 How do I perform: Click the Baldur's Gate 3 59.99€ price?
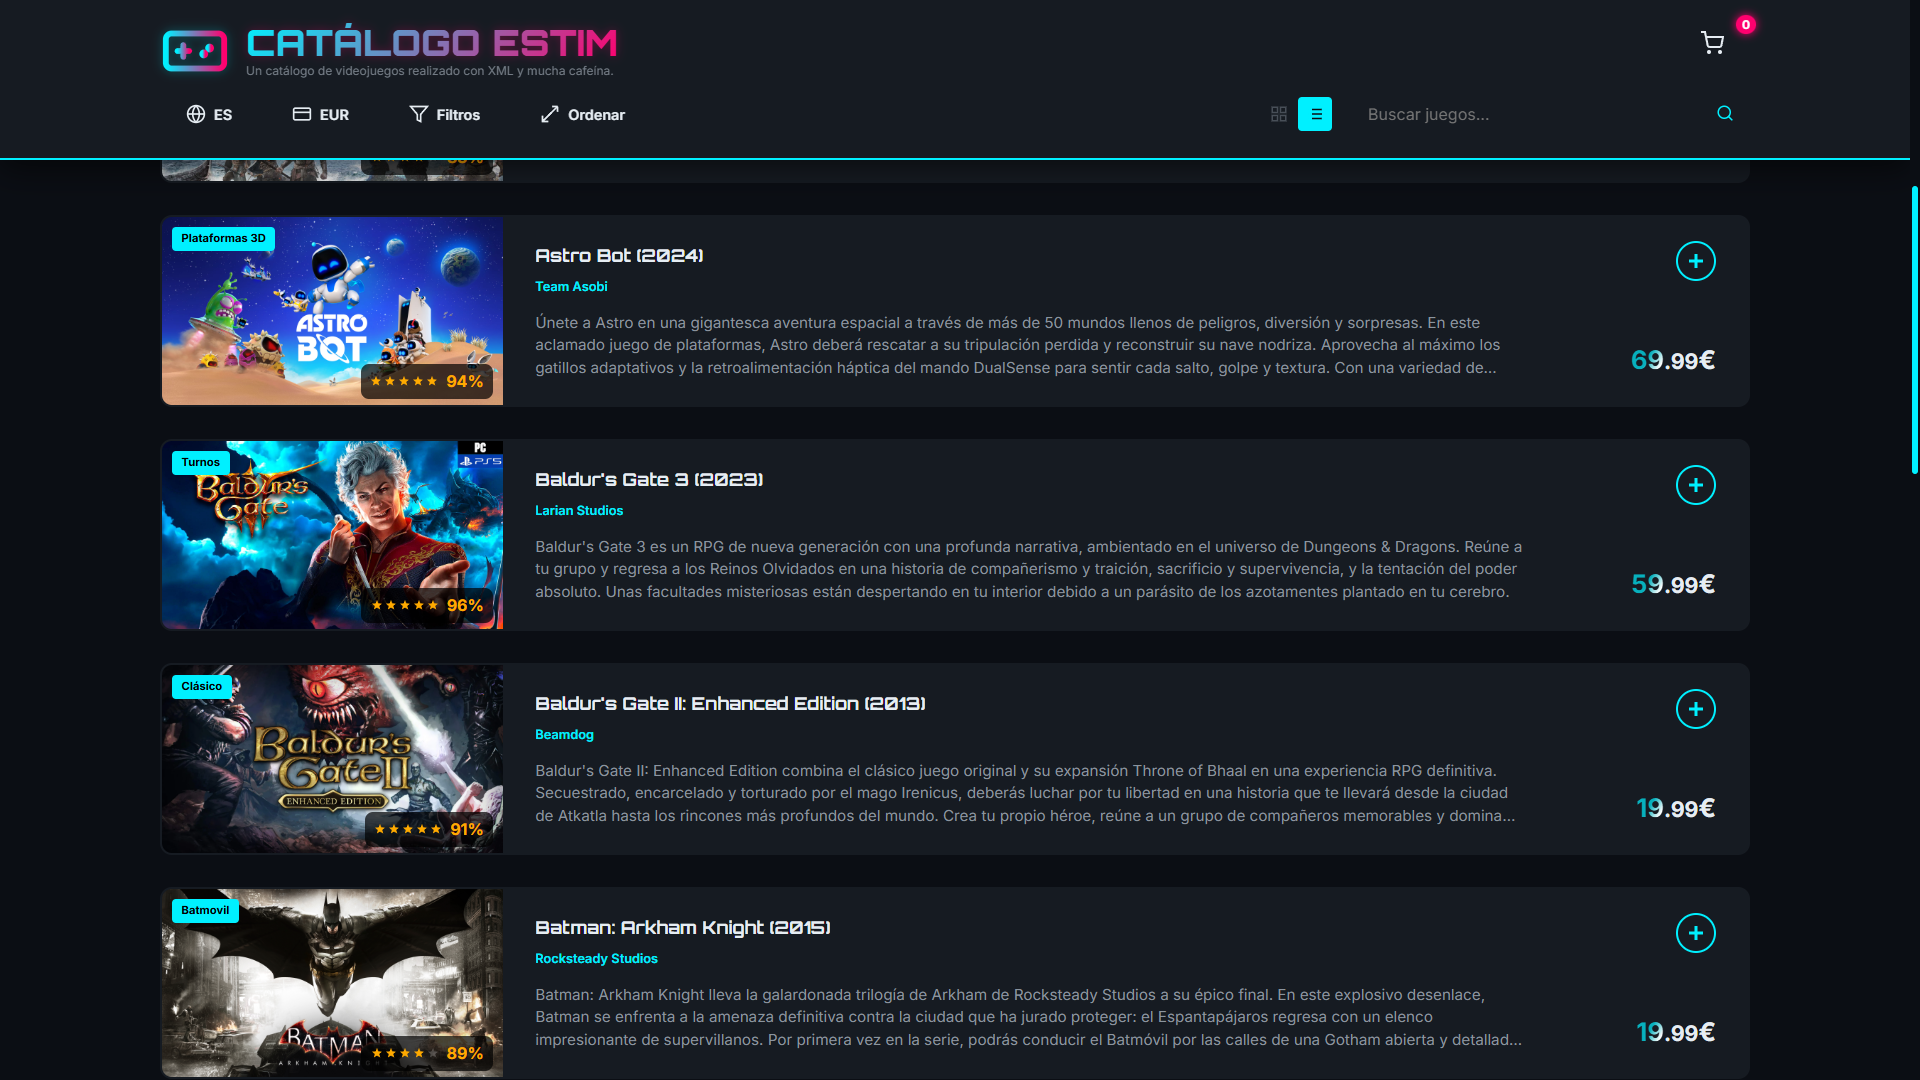pyautogui.click(x=1673, y=584)
